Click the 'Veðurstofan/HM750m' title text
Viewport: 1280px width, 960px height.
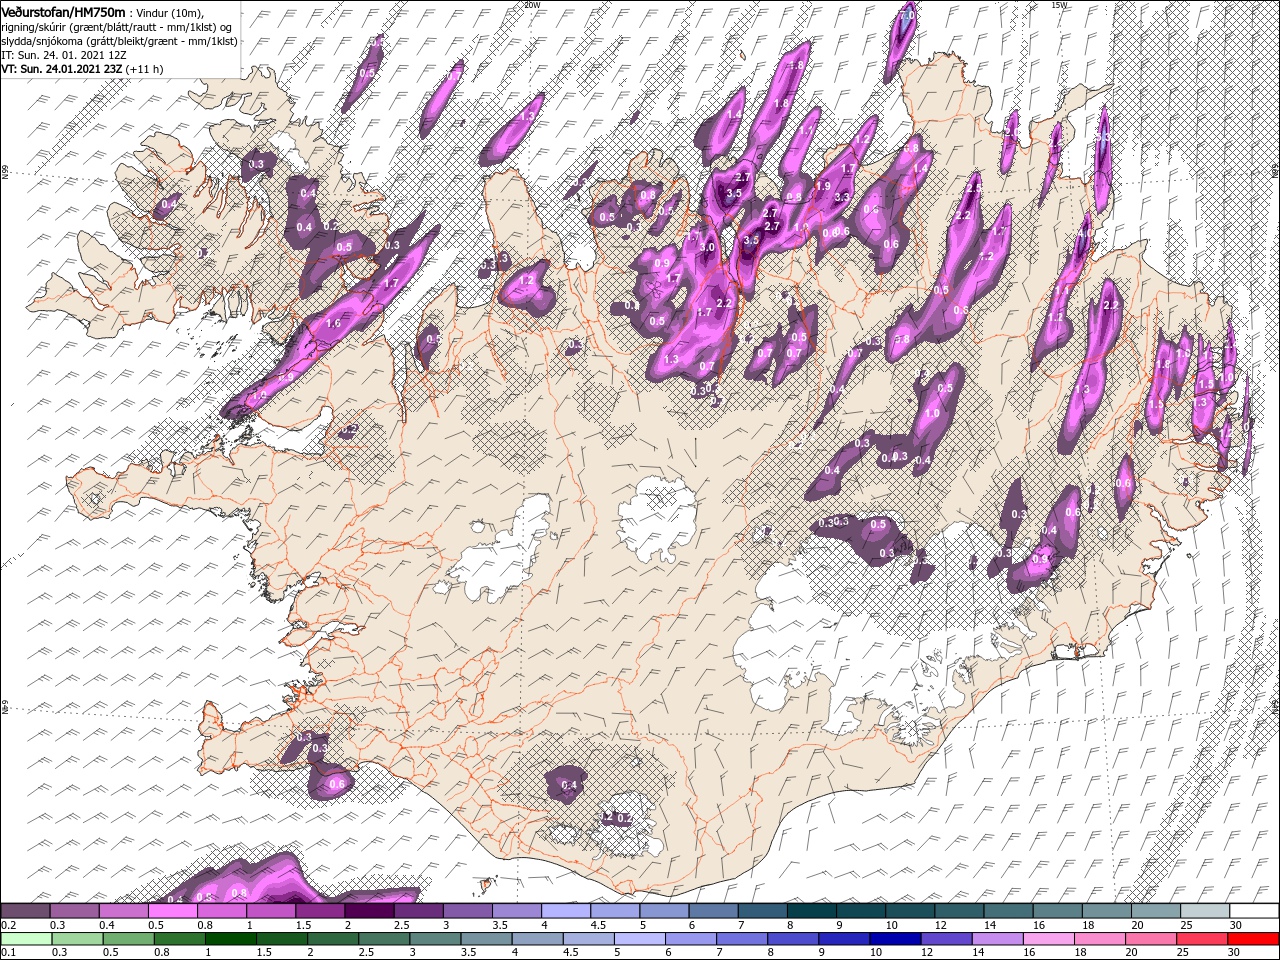pyautogui.click(x=64, y=11)
